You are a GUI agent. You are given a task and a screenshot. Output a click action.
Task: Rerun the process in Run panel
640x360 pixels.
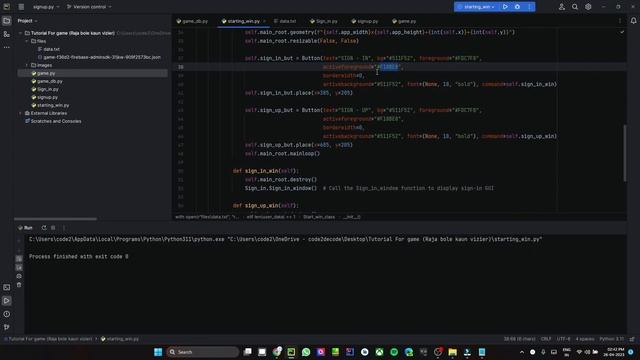44,228
